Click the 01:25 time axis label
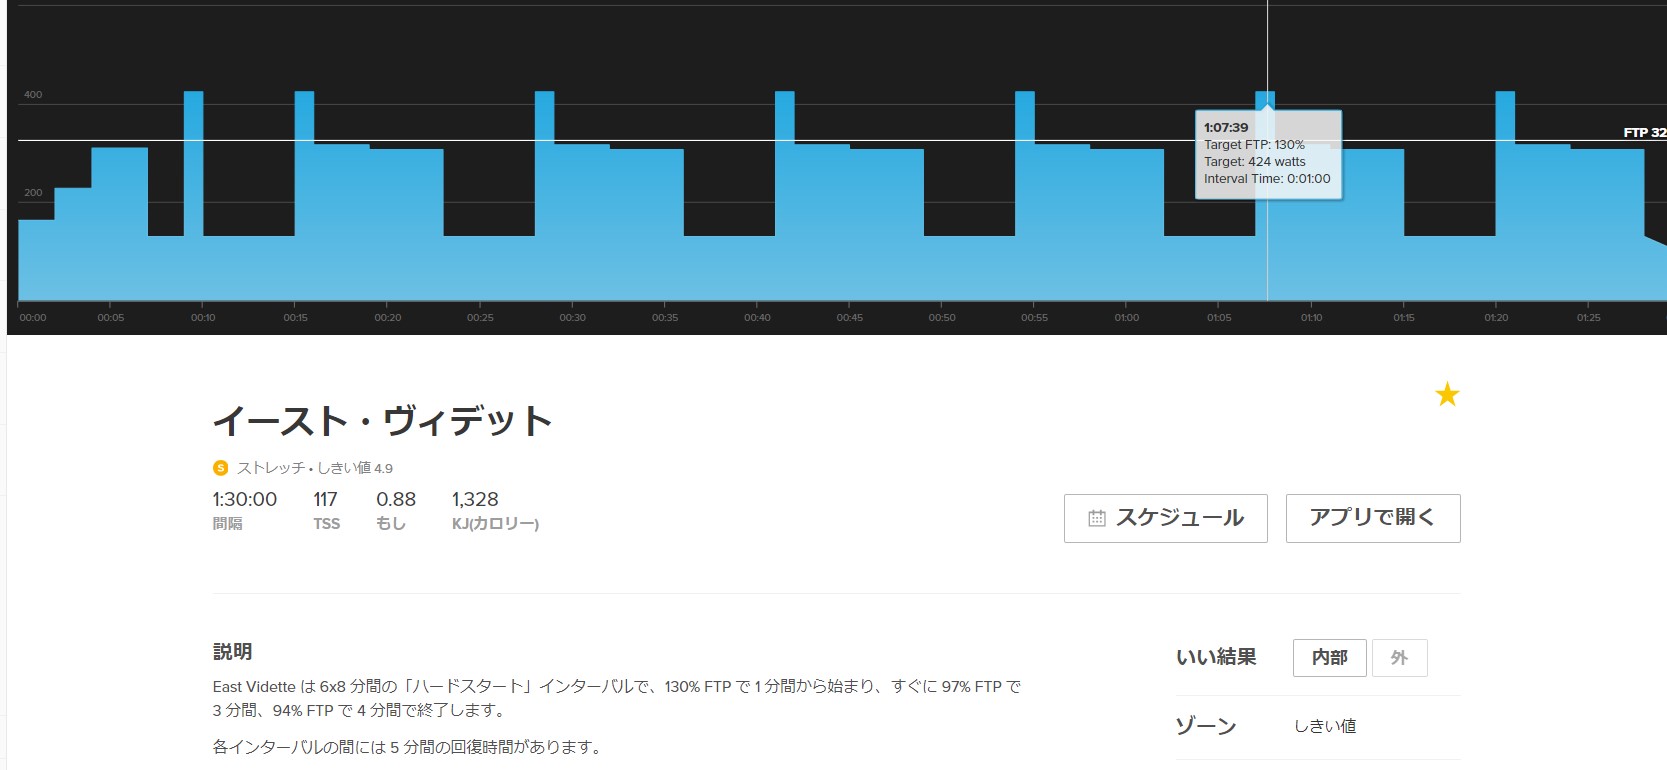The height and width of the screenshot is (770, 1667). (x=1588, y=318)
